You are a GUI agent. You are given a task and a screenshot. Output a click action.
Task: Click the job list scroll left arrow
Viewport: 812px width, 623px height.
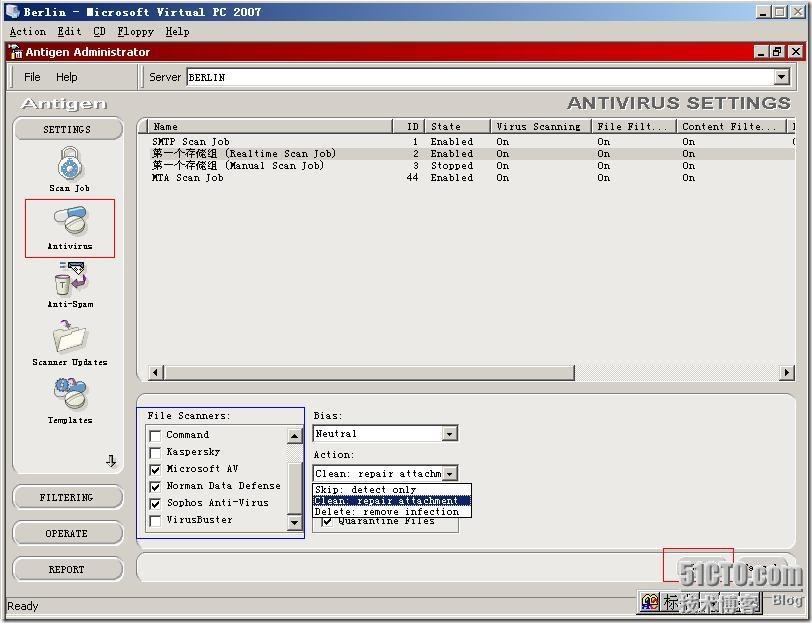click(x=155, y=372)
